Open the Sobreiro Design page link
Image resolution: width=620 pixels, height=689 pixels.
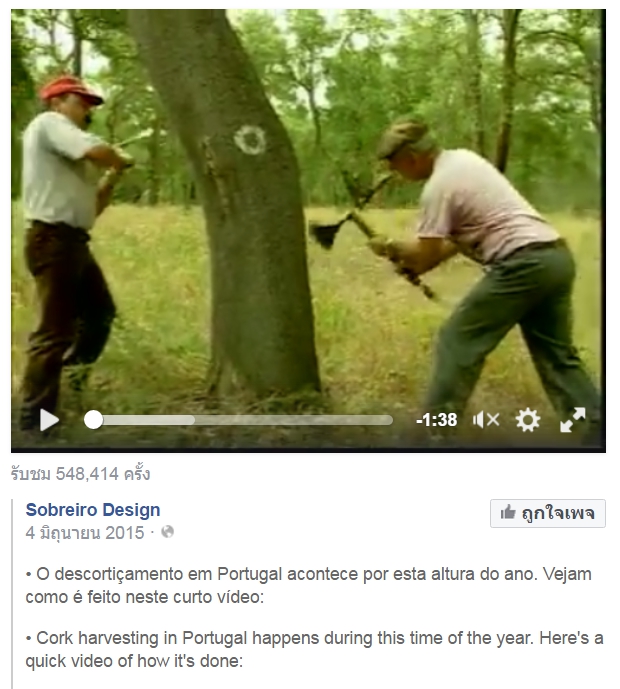[93, 510]
